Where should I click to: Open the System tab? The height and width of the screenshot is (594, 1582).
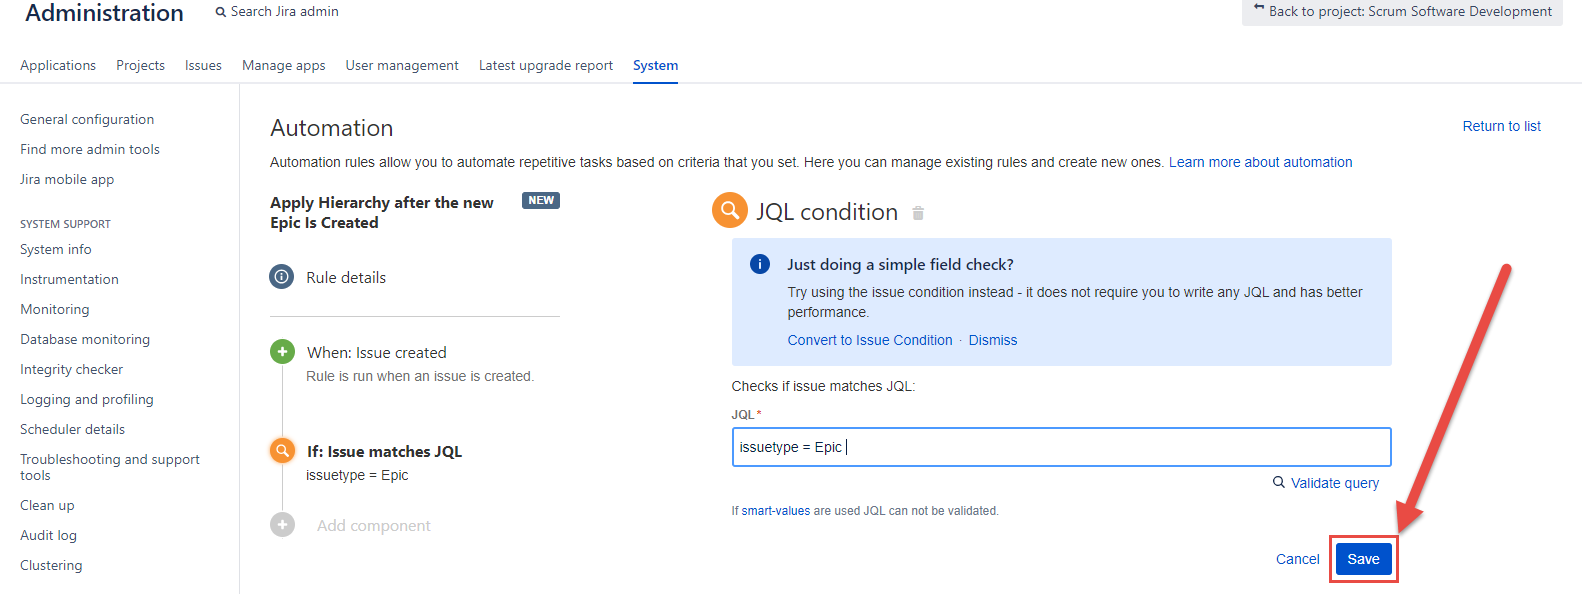[655, 65]
